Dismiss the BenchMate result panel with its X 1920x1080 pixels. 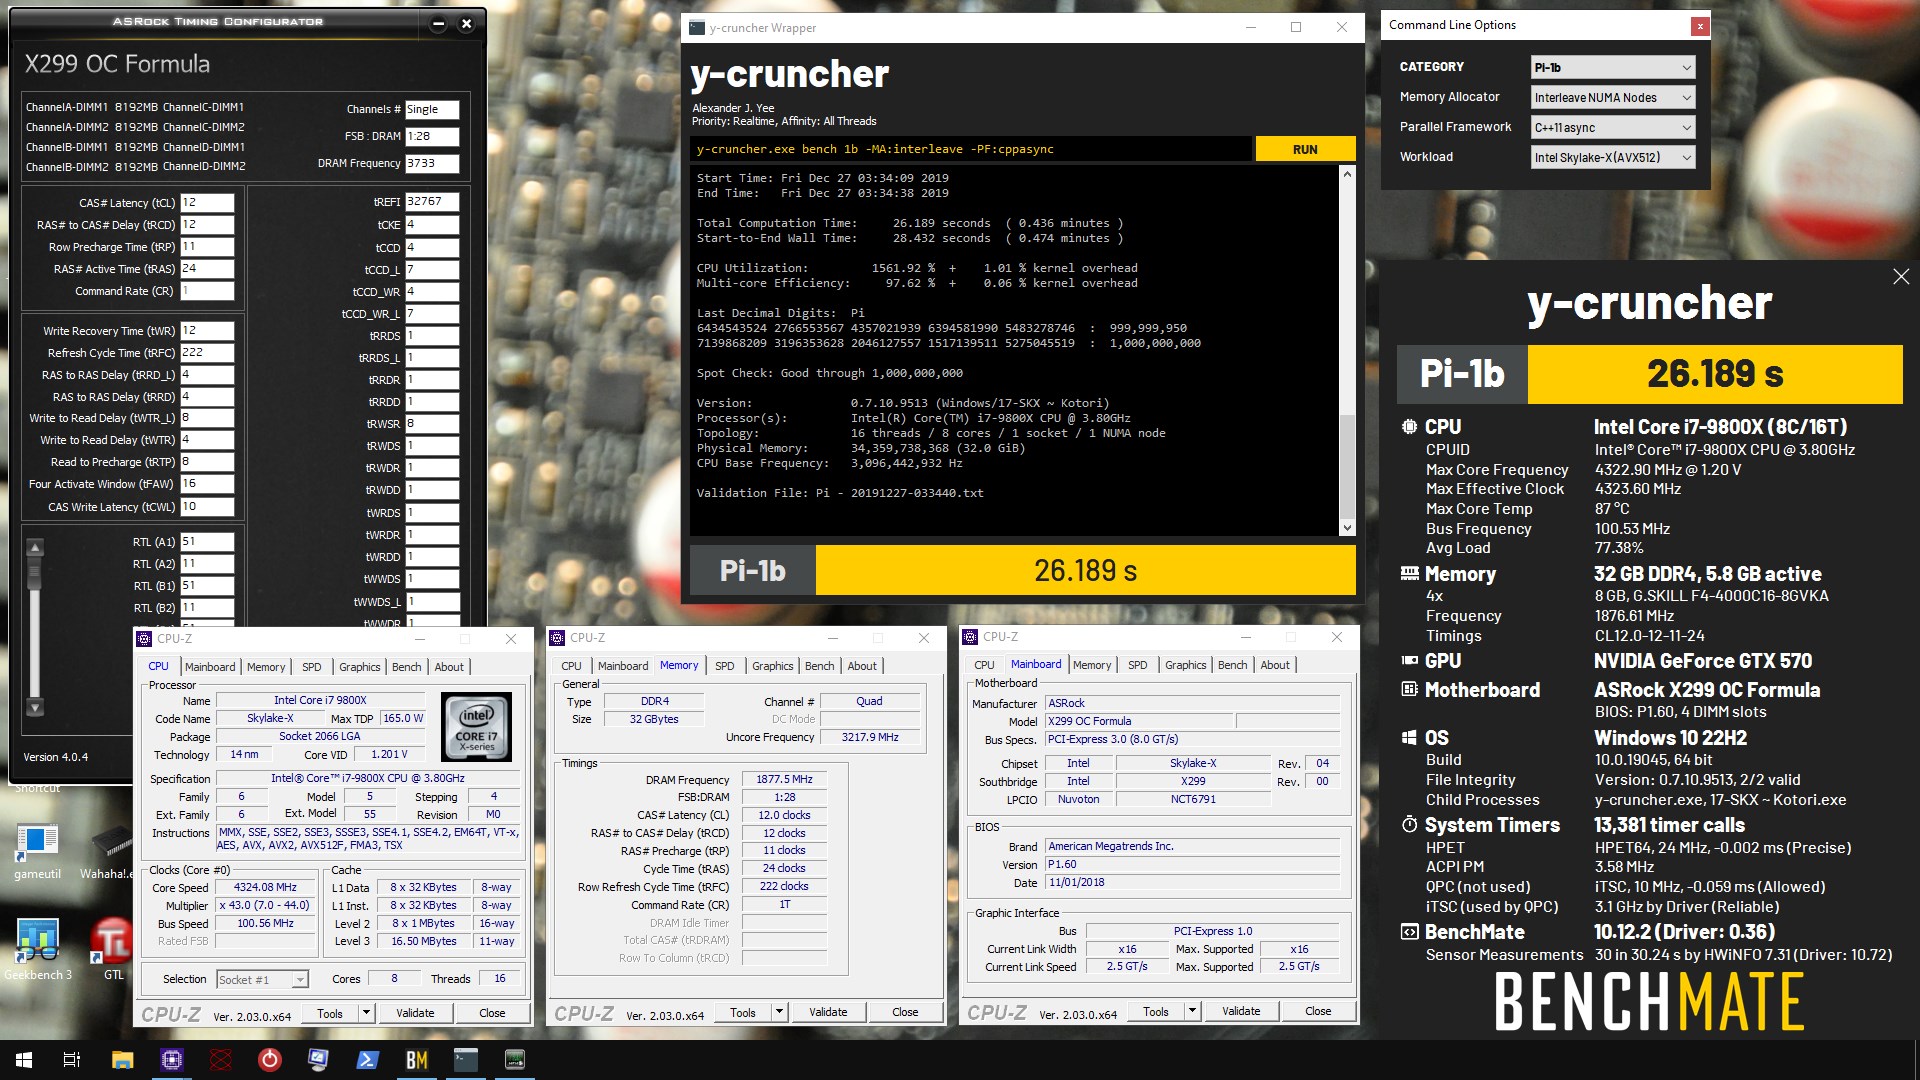1901,277
